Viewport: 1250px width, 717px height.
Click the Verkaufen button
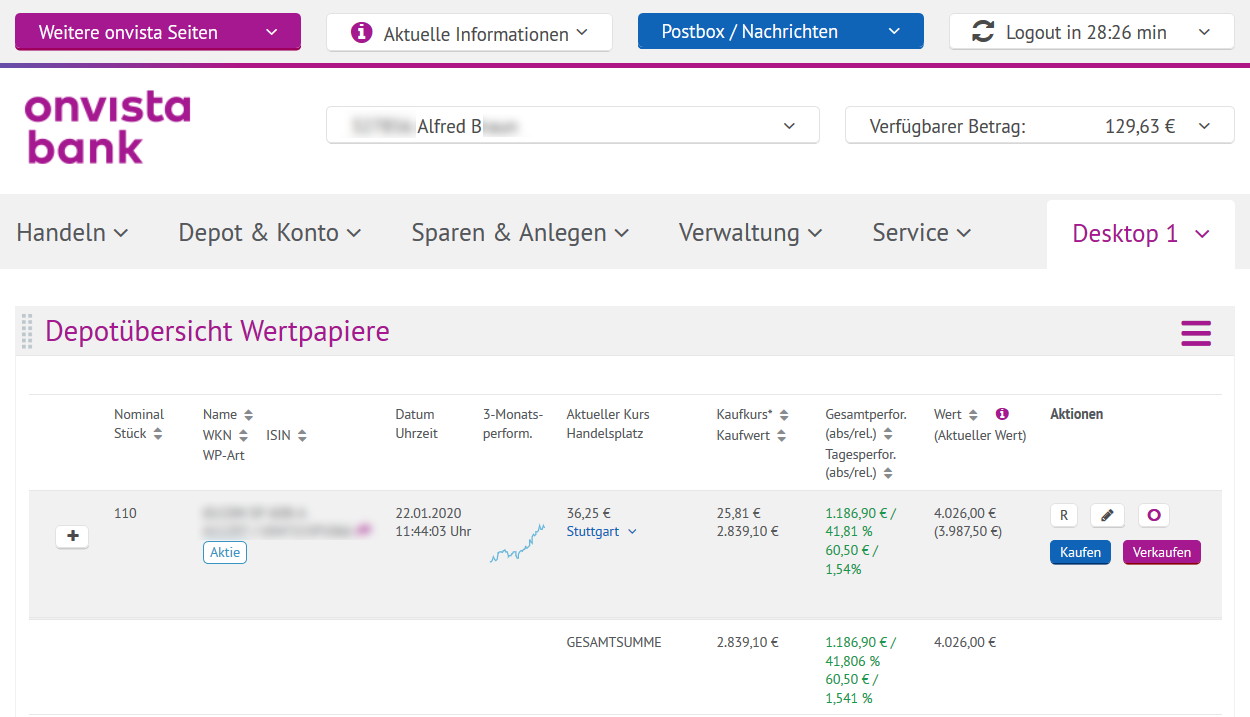[1162, 552]
